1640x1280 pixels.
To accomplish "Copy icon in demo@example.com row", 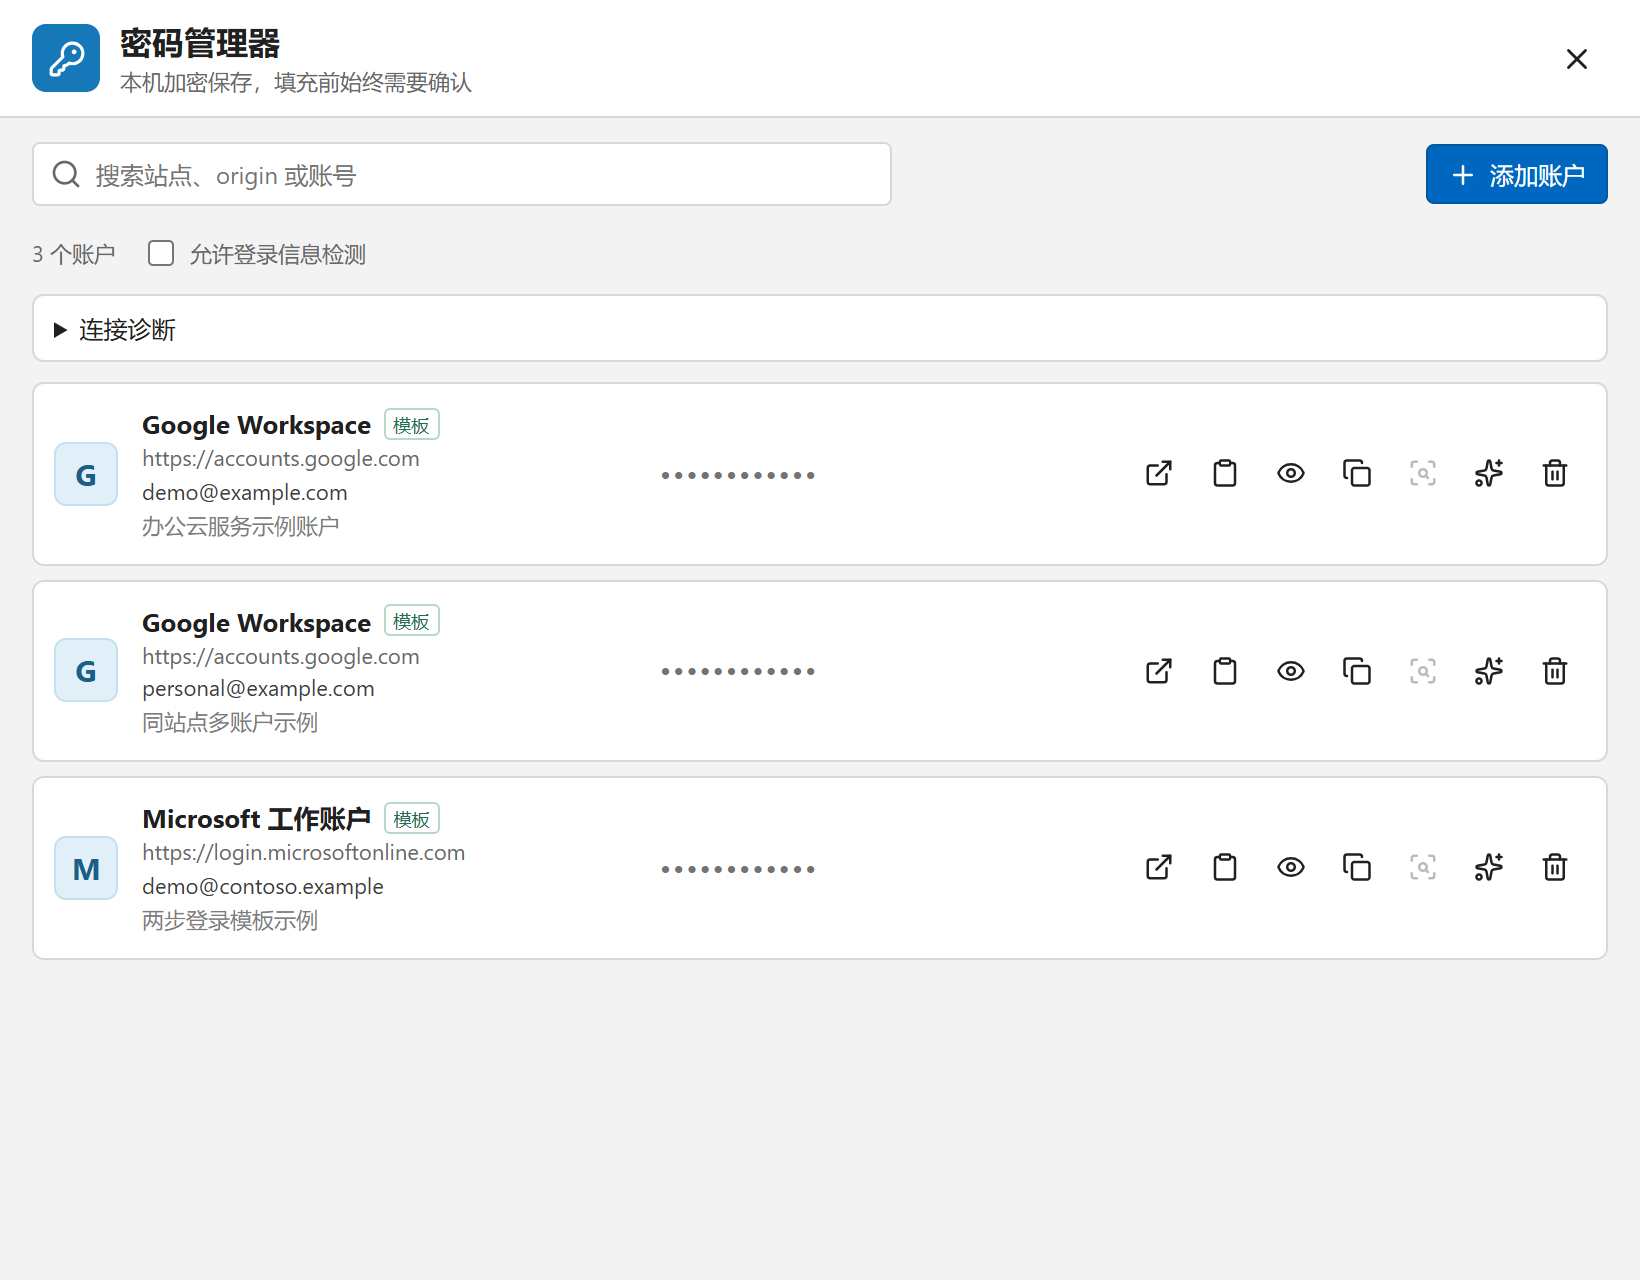I will pyautogui.click(x=1357, y=474).
